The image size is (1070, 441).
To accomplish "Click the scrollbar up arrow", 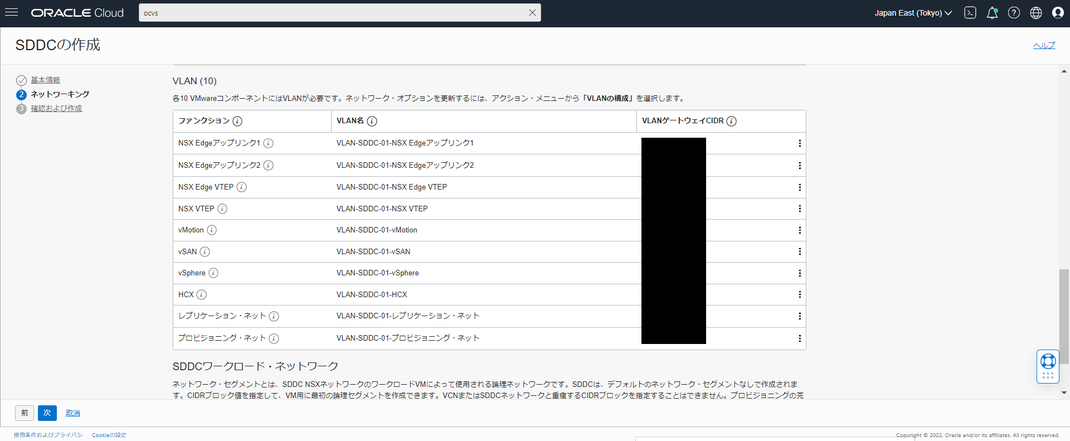I will click(1063, 70).
